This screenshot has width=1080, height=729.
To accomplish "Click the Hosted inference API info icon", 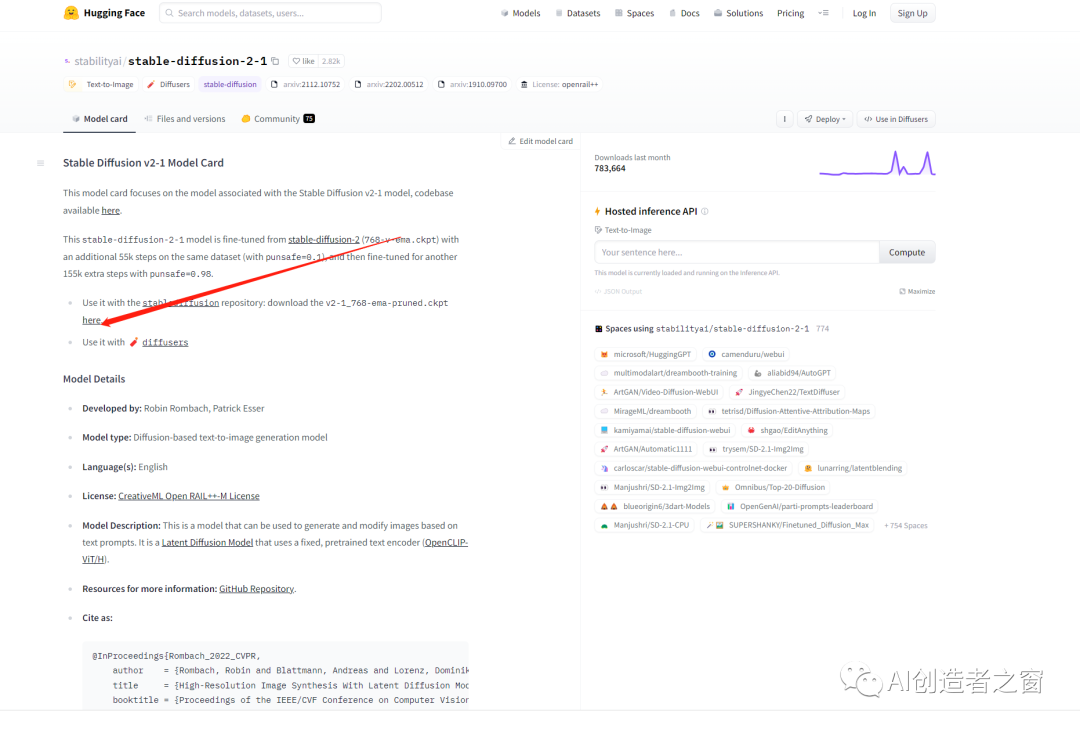I will [x=705, y=212].
